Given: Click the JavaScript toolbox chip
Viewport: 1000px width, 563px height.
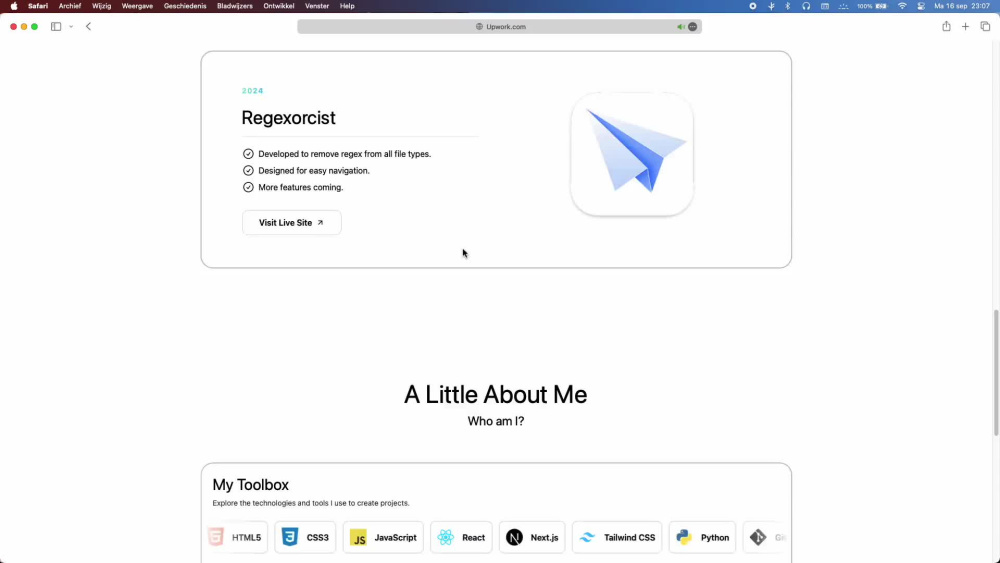Looking at the screenshot, I should point(383,537).
